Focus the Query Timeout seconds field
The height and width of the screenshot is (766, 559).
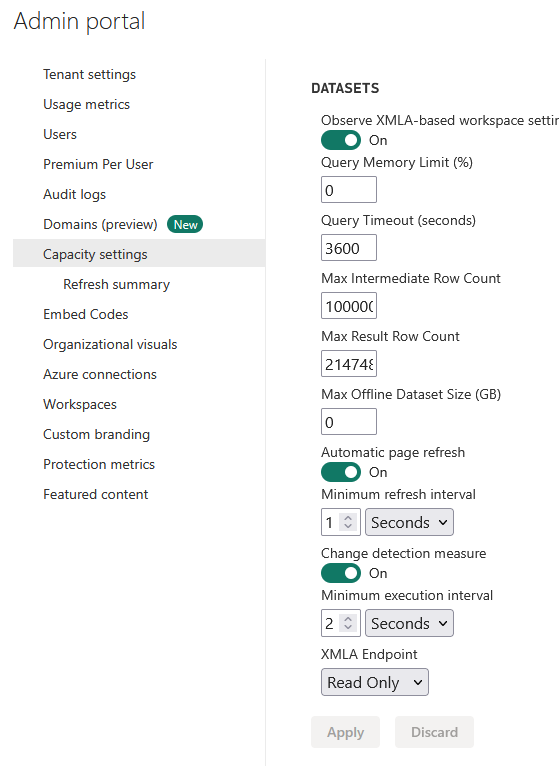tap(349, 248)
